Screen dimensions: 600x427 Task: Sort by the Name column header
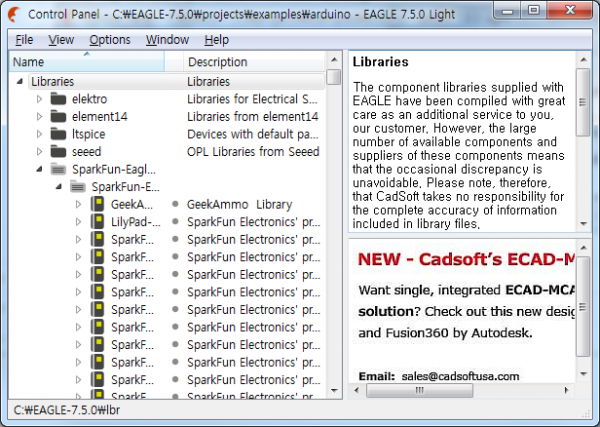[87, 62]
